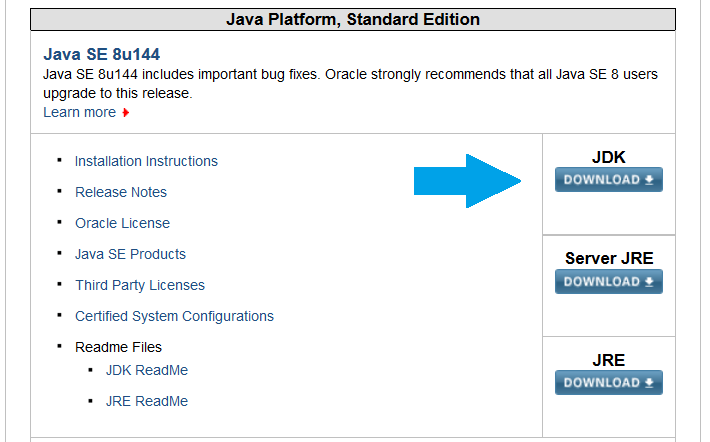Click the bug fixes description paragraph

click(350, 83)
